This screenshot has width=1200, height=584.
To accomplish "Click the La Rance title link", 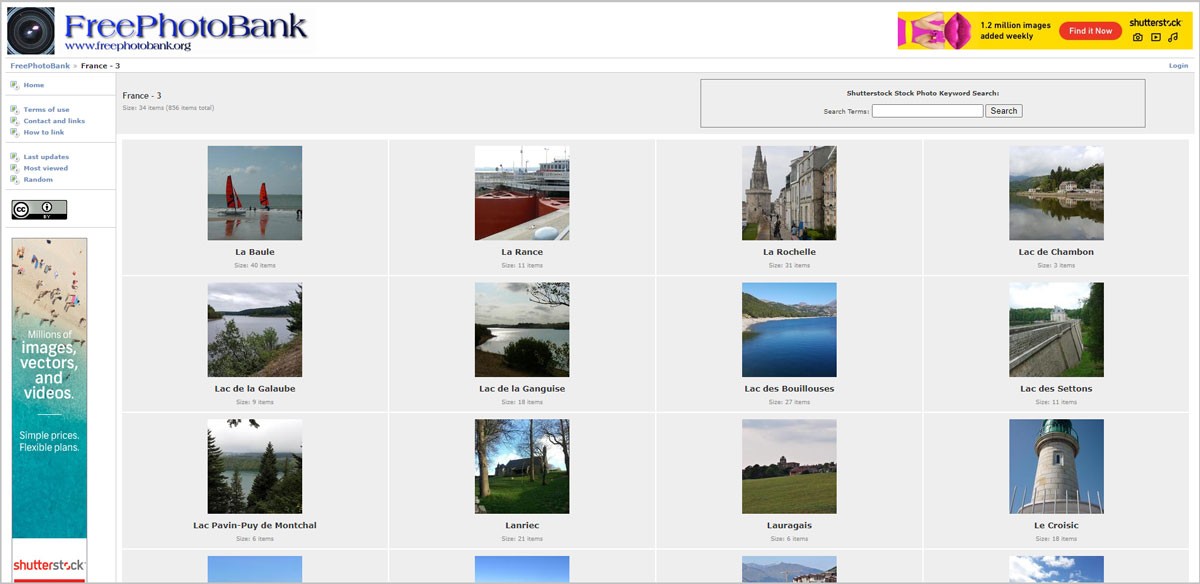I will click(x=522, y=252).
